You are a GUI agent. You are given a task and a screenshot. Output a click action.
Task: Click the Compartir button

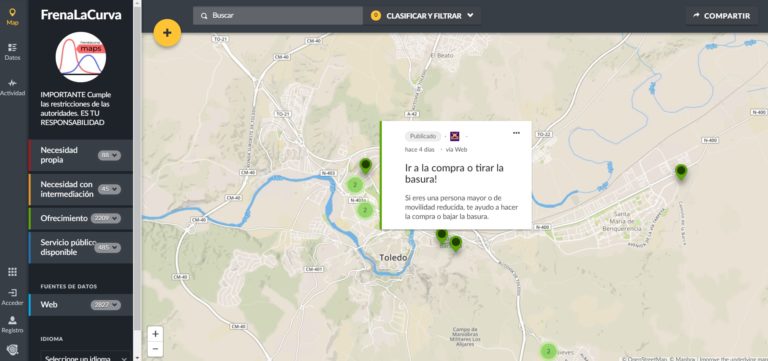click(x=721, y=16)
